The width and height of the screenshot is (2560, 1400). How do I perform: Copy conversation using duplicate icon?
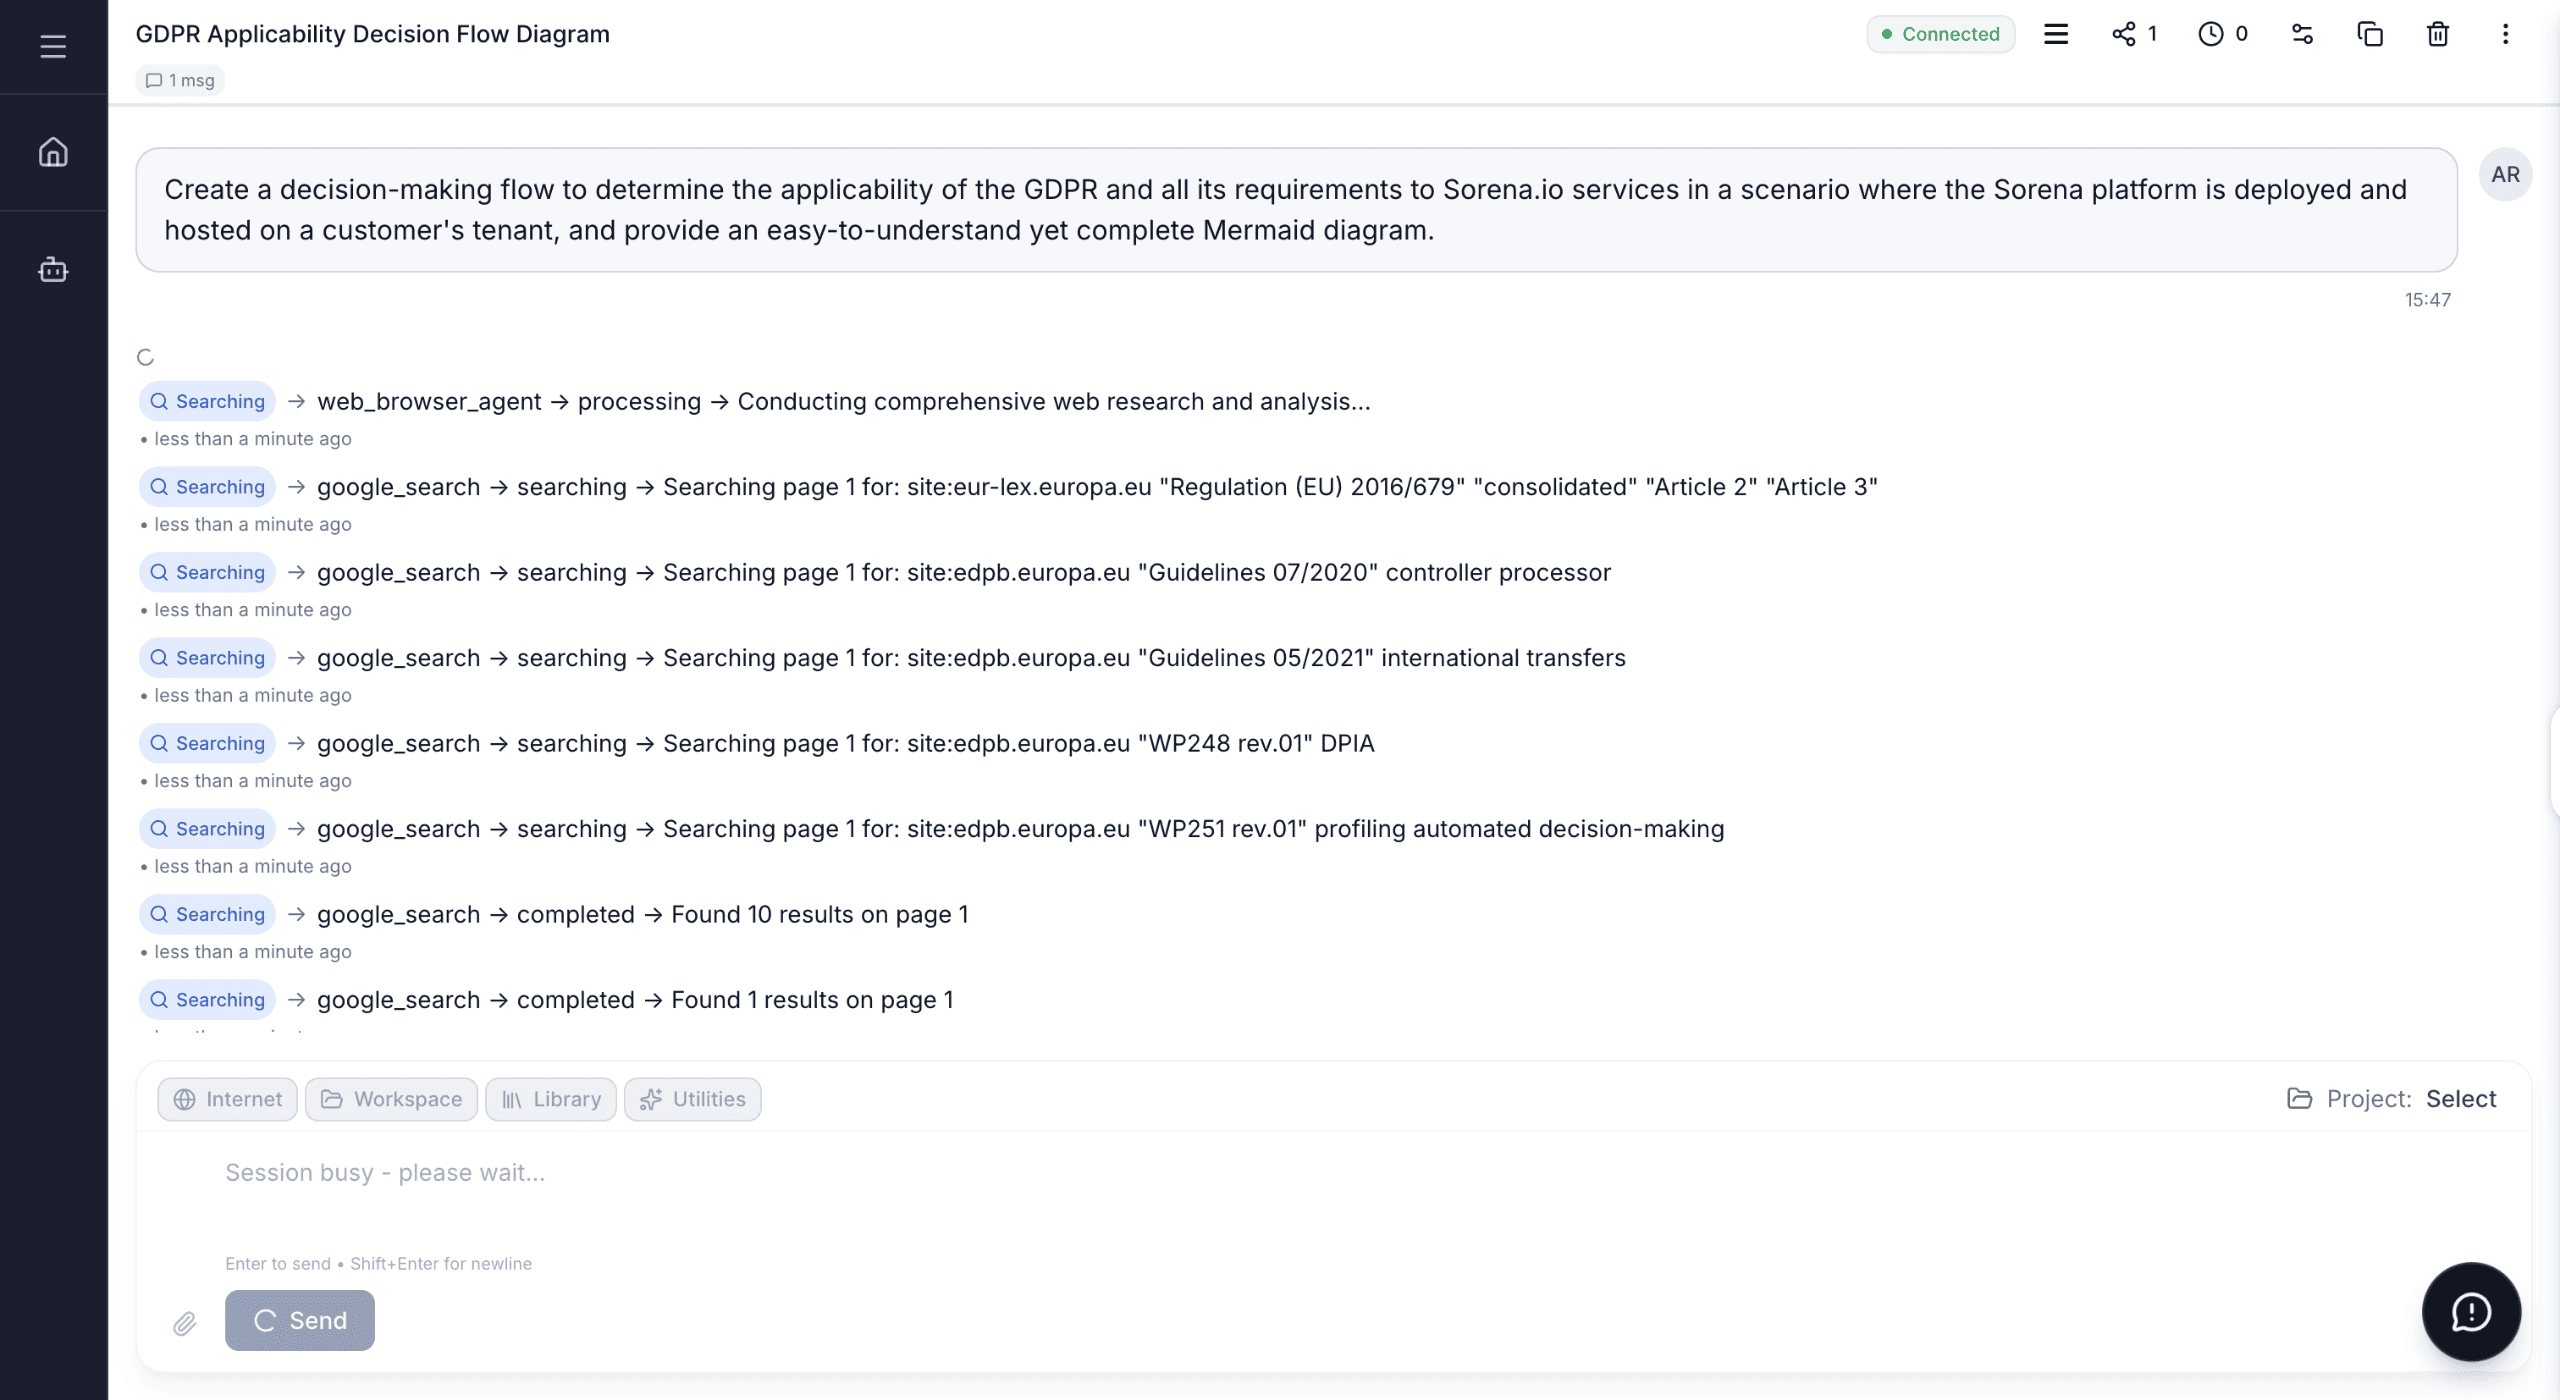[2370, 34]
